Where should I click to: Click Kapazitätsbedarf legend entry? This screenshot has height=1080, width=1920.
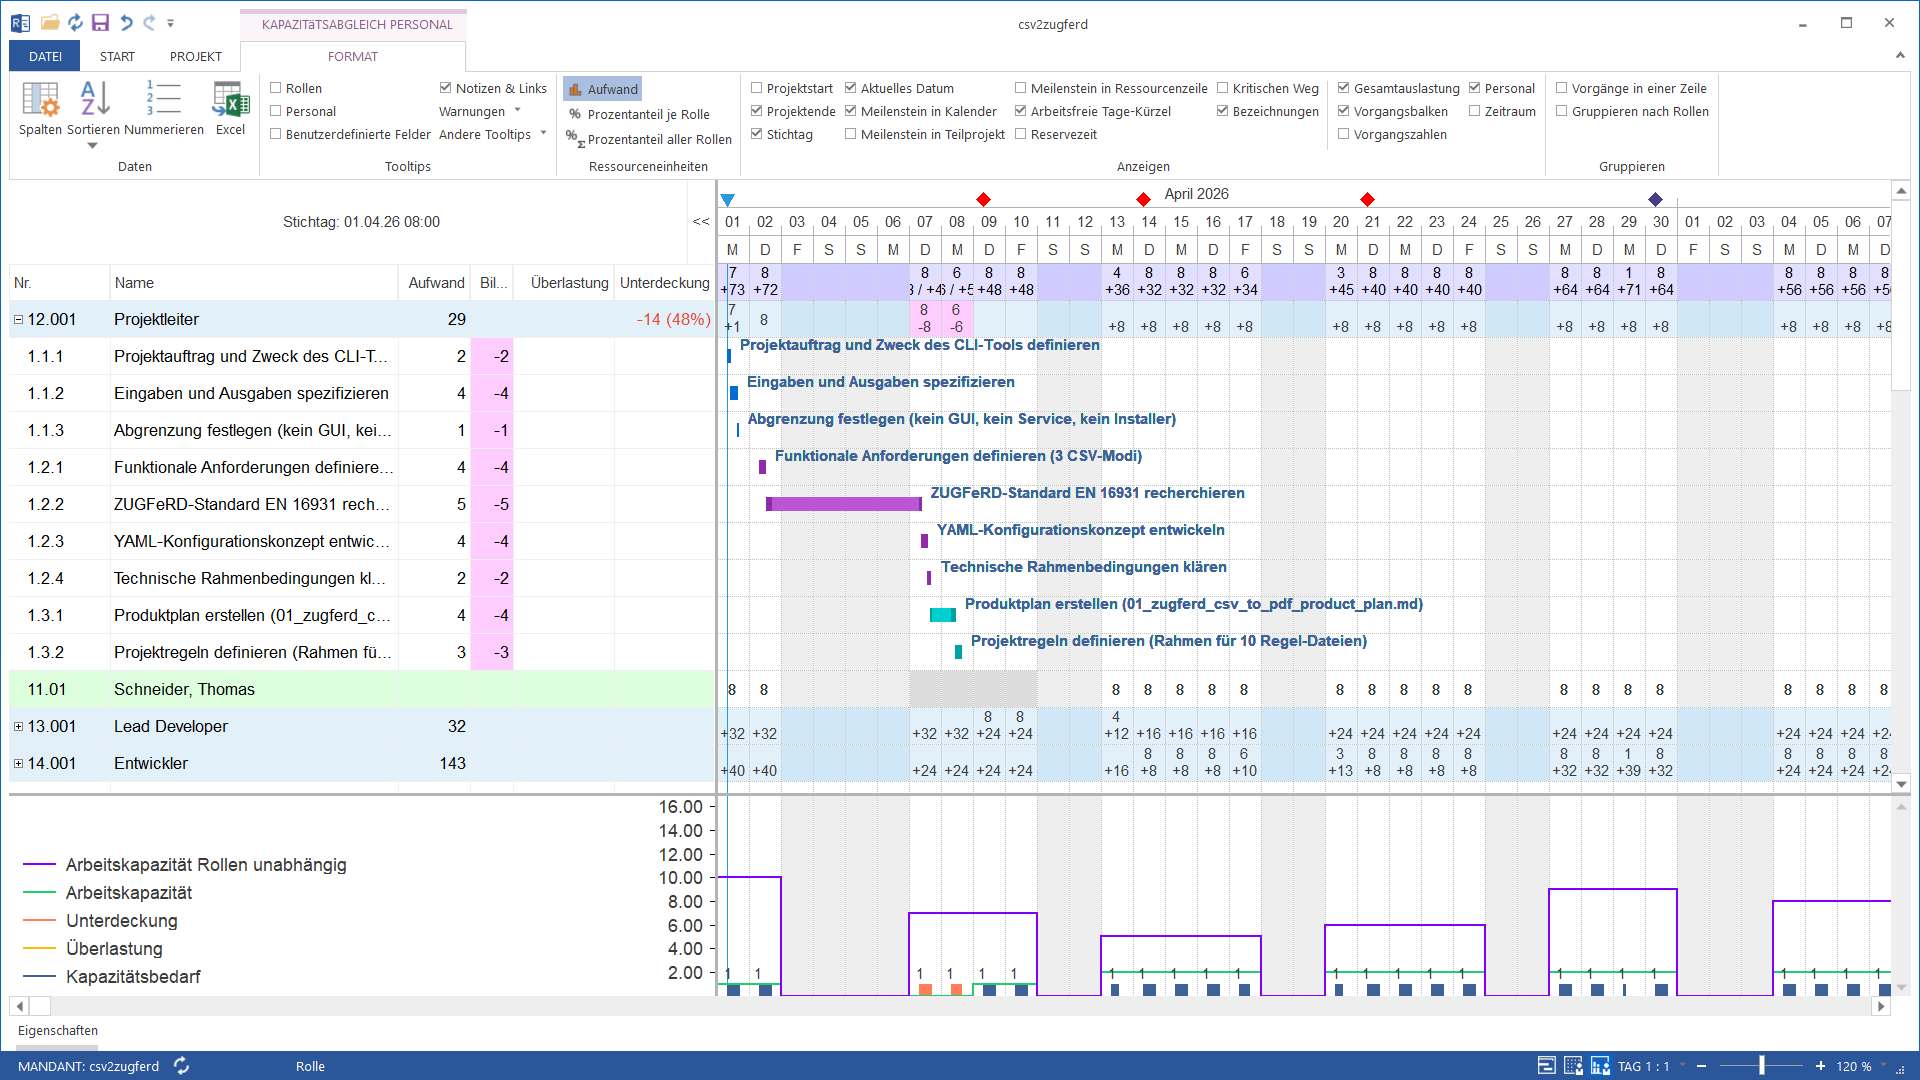click(111, 977)
